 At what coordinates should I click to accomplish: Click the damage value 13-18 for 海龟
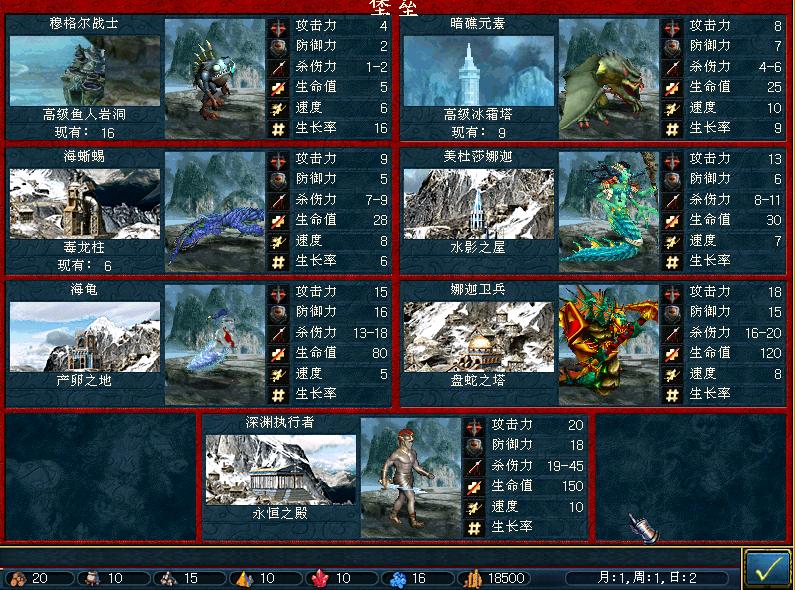tap(370, 334)
